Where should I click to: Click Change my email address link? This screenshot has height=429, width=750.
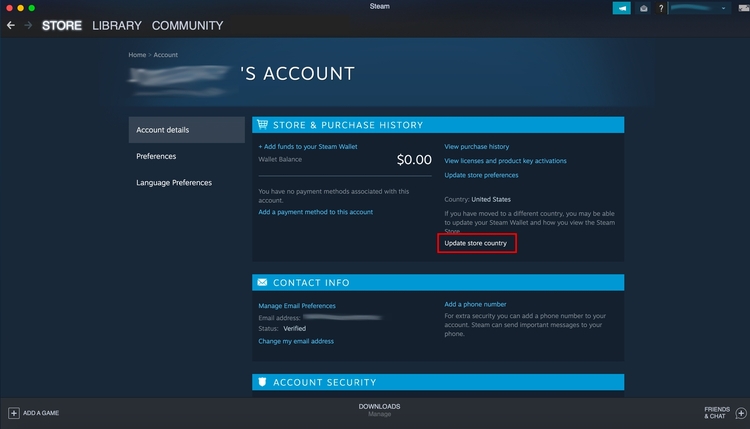[296, 341]
